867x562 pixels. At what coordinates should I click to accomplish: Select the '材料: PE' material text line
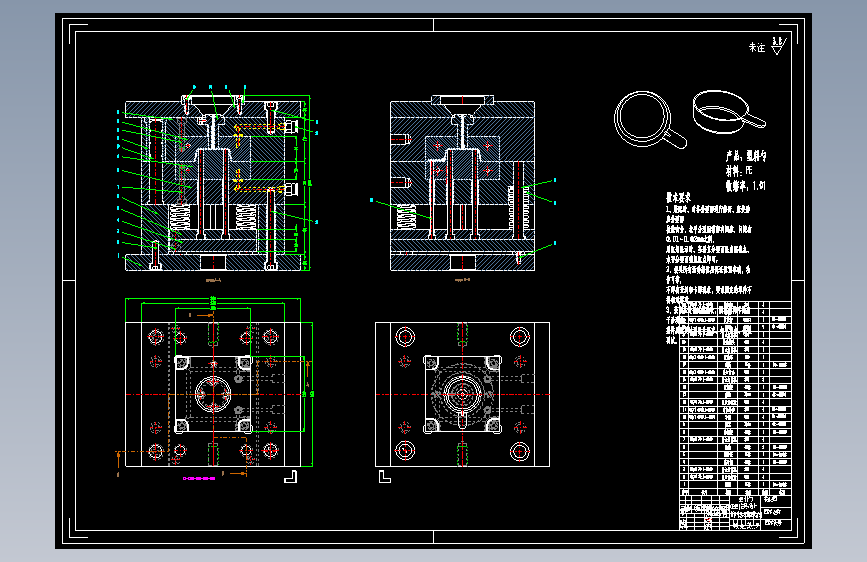tap(739, 171)
